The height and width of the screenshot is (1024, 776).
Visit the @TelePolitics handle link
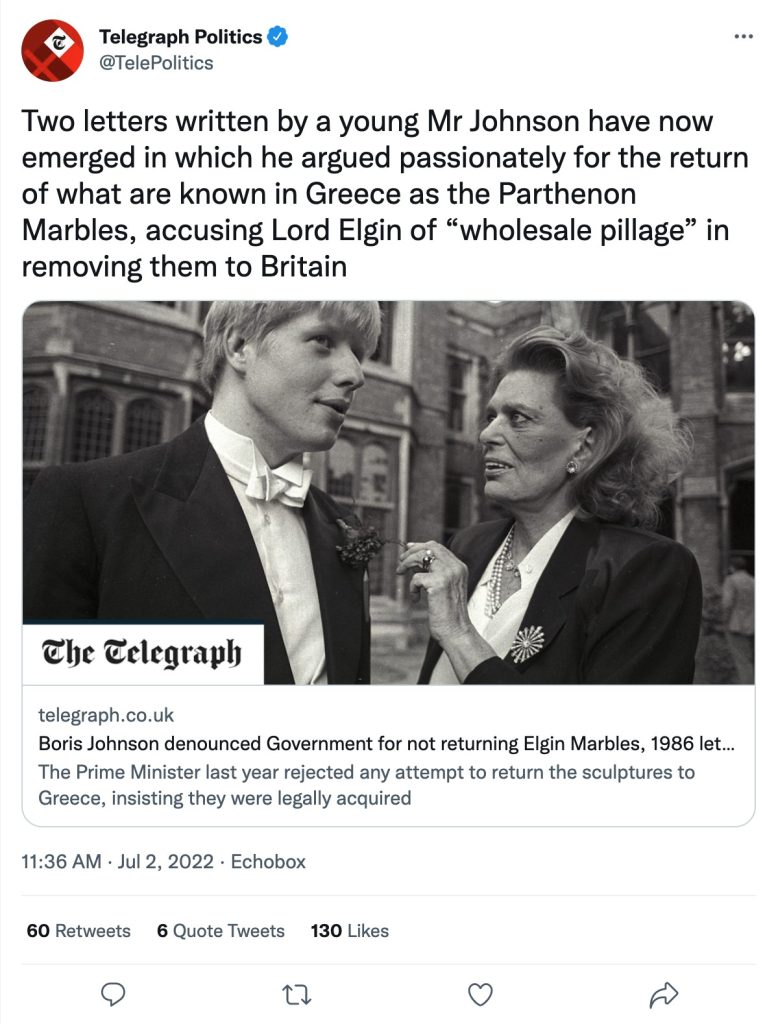[156, 62]
